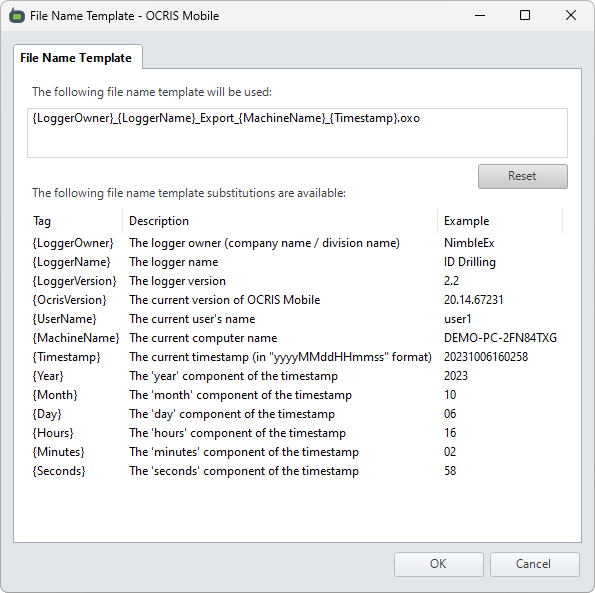Image resolution: width=595 pixels, height=593 pixels.
Task: Click the 'year' component description
Action: (233, 376)
